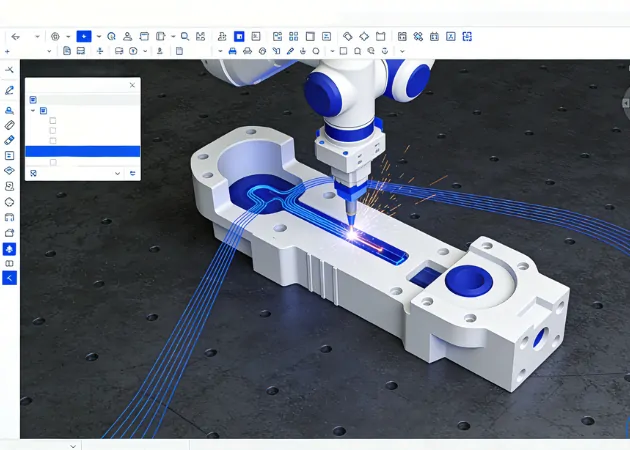The height and width of the screenshot is (450, 630).
Task: Open the dropdown next to circled up-arrow
Action: (145, 51)
